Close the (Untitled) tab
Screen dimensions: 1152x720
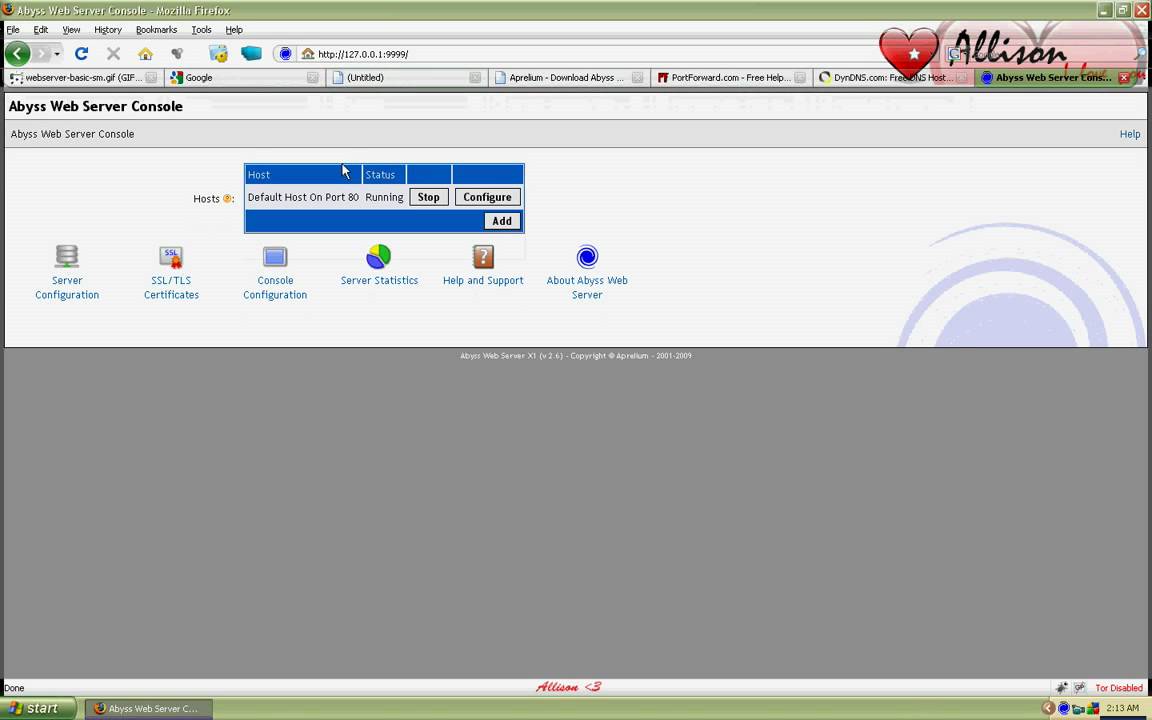point(475,77)
